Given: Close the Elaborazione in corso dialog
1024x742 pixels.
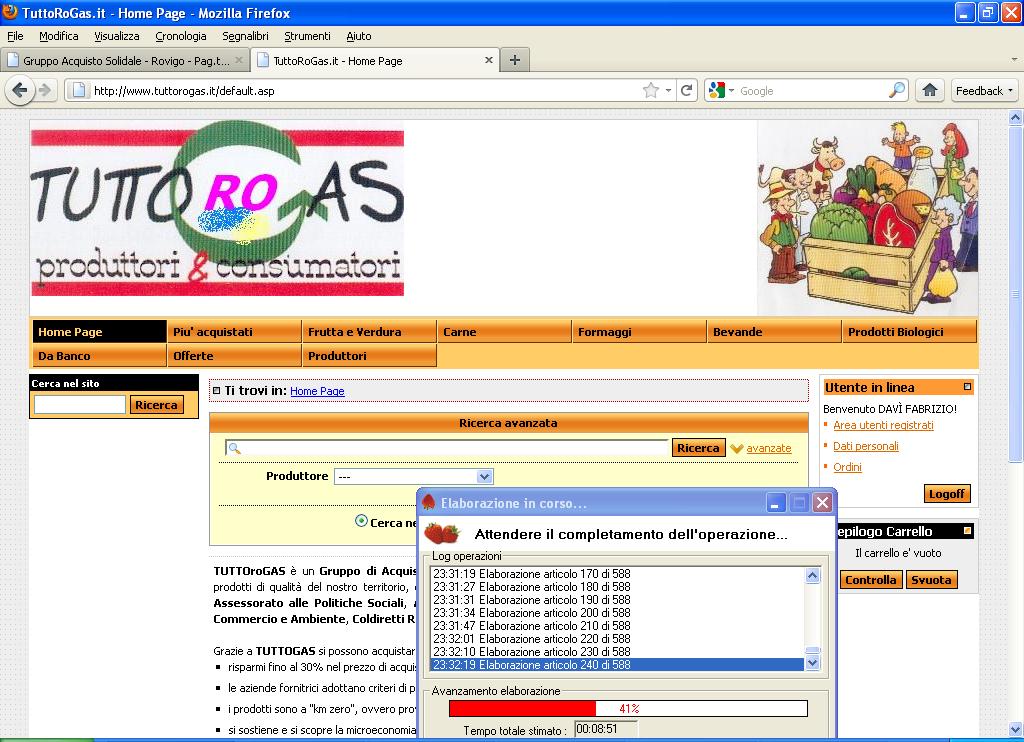Looking at the screenshot, I should coord(822,503).
